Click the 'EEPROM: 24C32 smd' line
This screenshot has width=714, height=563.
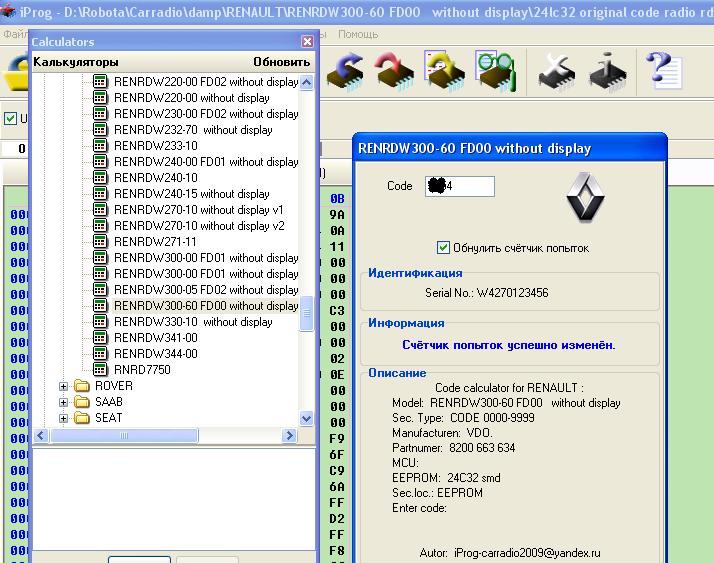tap(446, 478)
